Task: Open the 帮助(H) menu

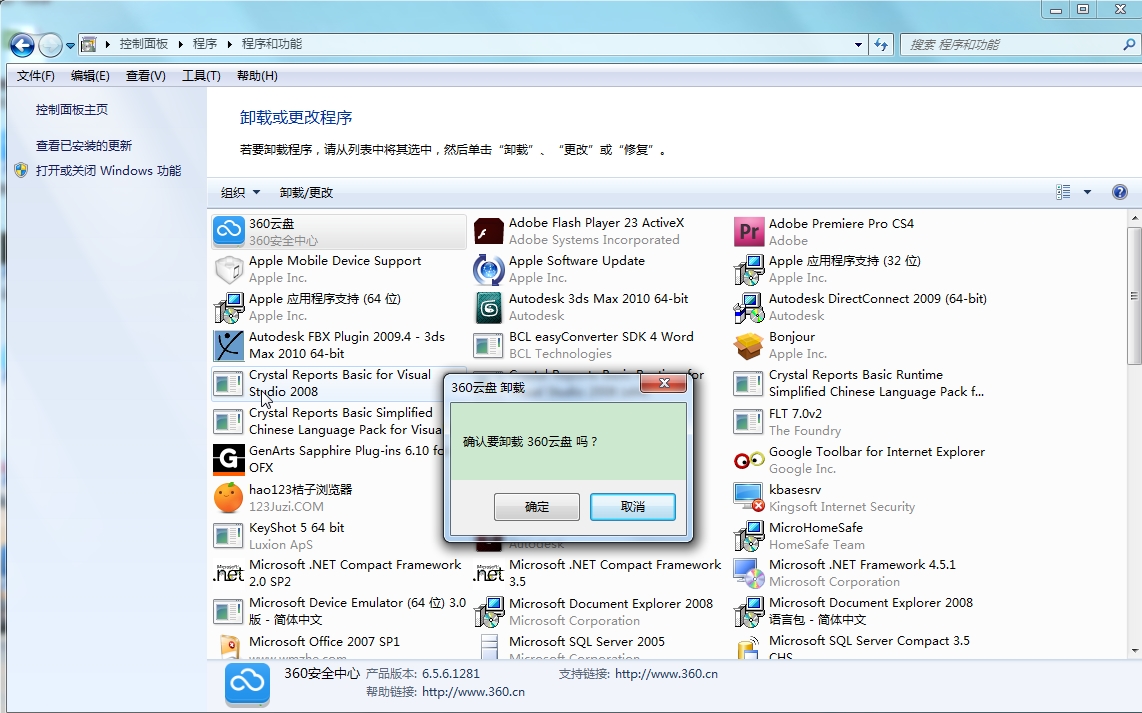Action: point(257,76)
